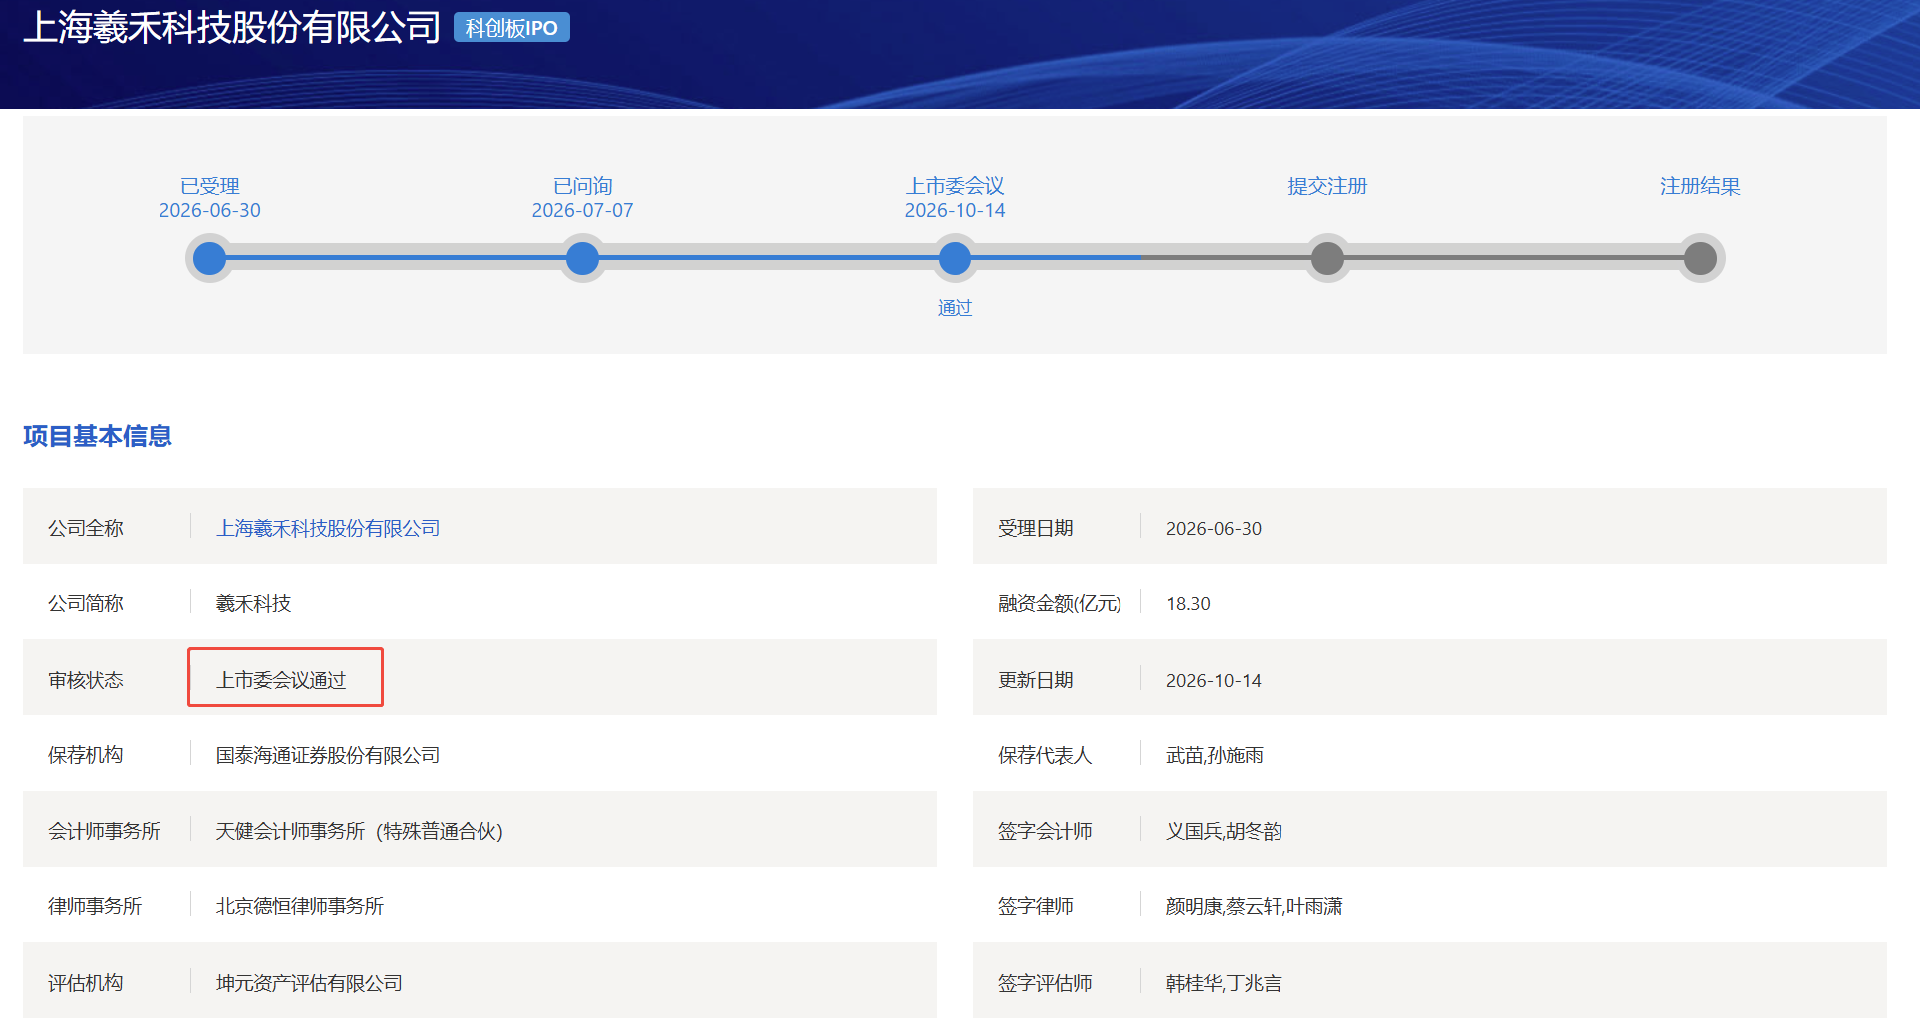
Task: Click the 项目基本信息 section heading
Action: pos(97,436)
